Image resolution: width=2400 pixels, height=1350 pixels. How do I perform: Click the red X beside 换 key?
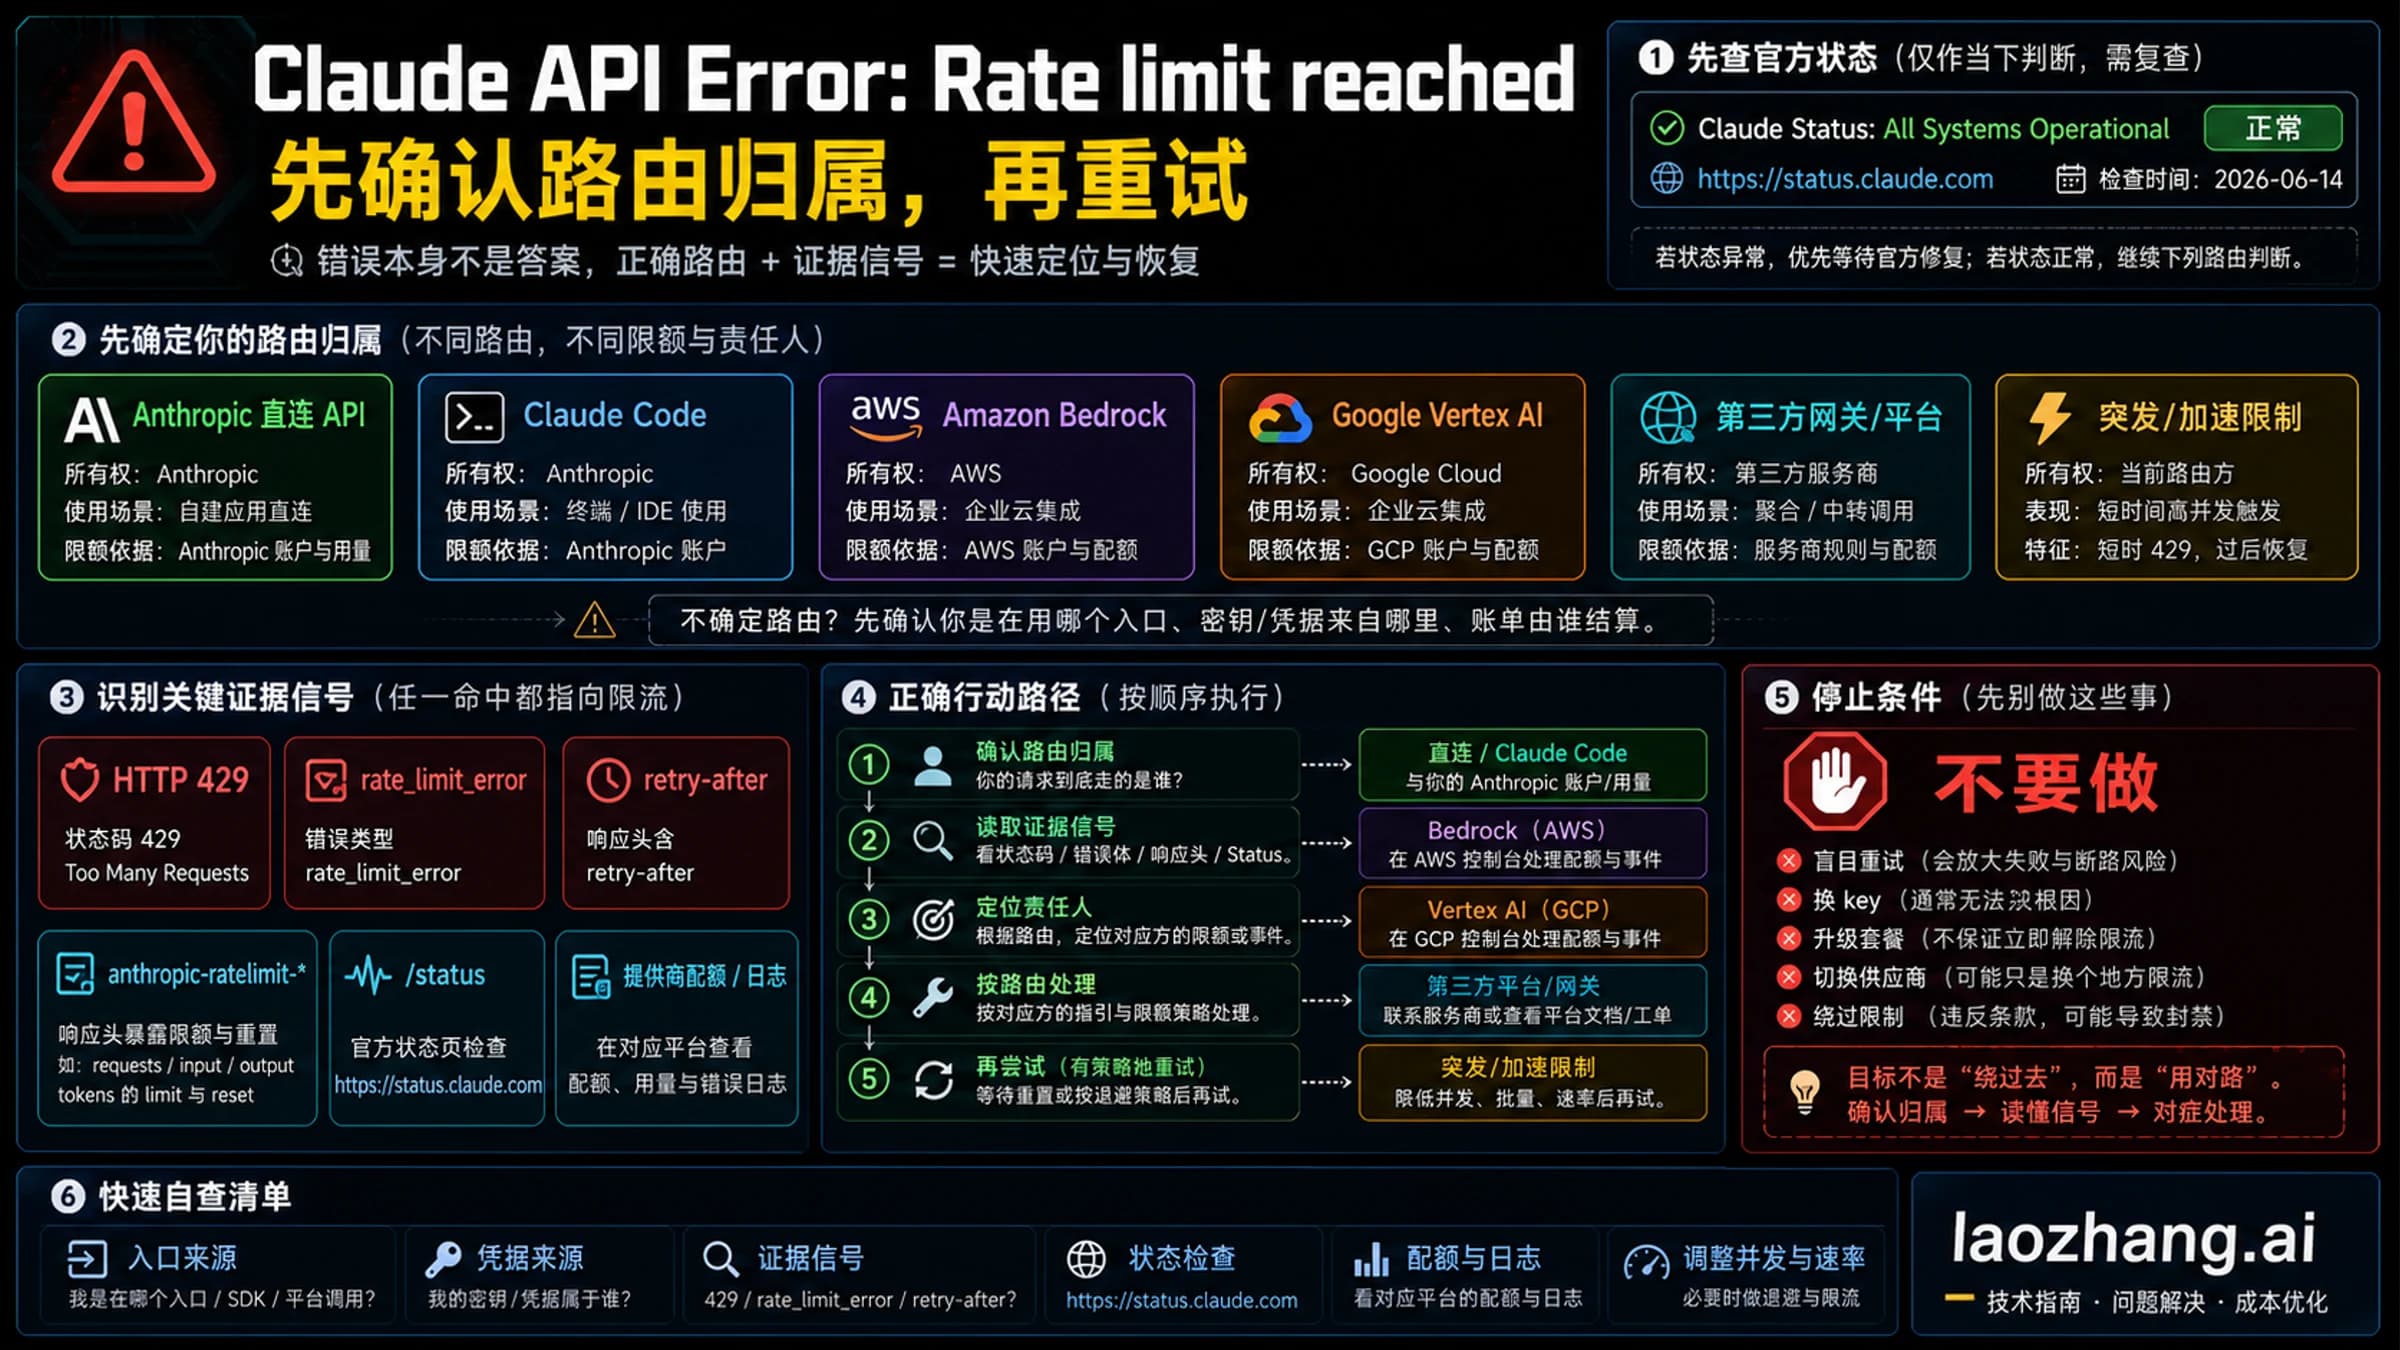1788,900
